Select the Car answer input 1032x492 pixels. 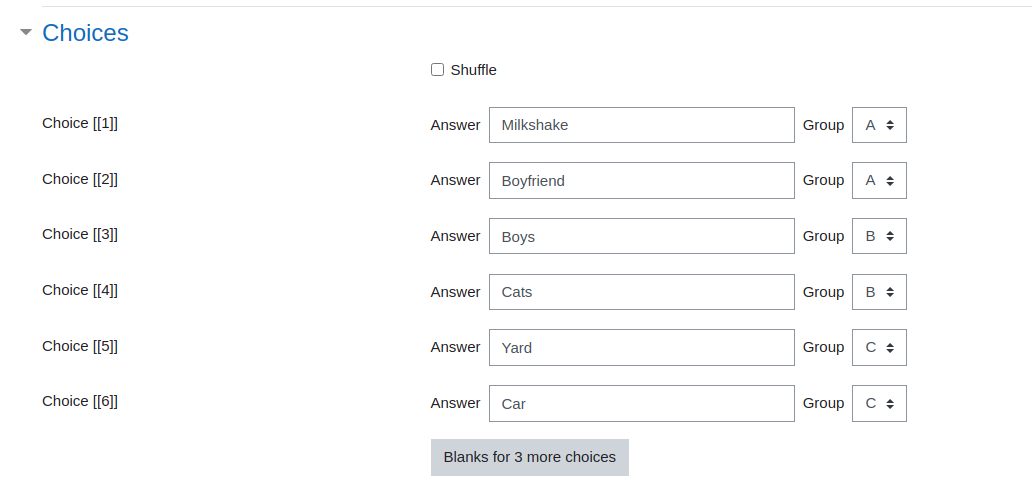[x=642, y=403]
